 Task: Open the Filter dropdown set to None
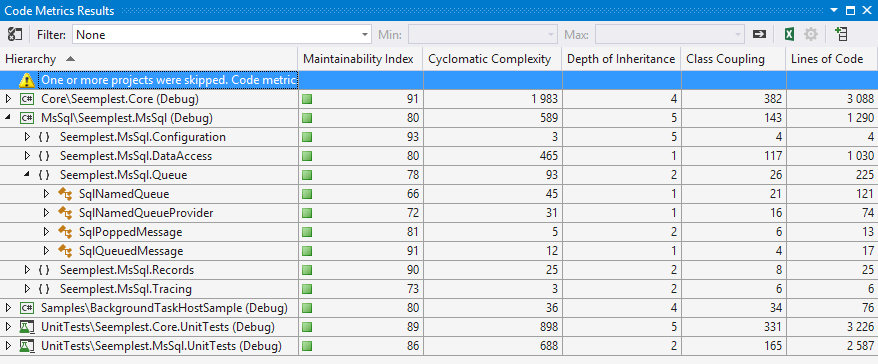click(x=222, y=34)
